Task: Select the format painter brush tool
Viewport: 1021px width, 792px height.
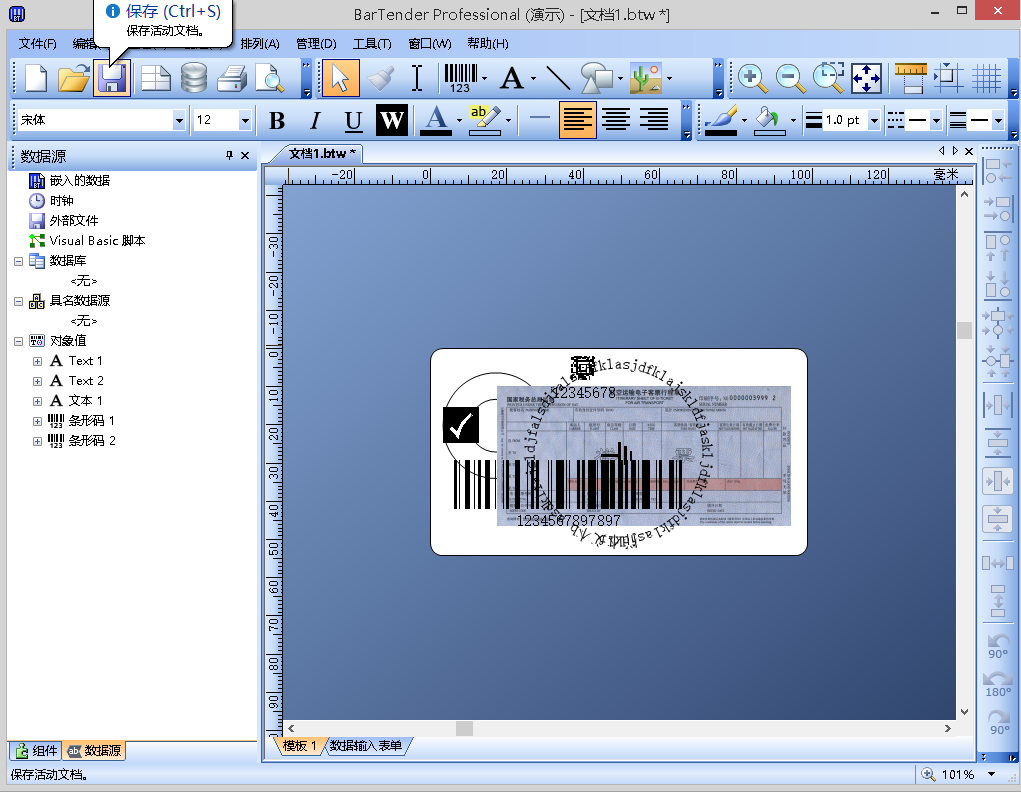Action: (x=380, y=78)
